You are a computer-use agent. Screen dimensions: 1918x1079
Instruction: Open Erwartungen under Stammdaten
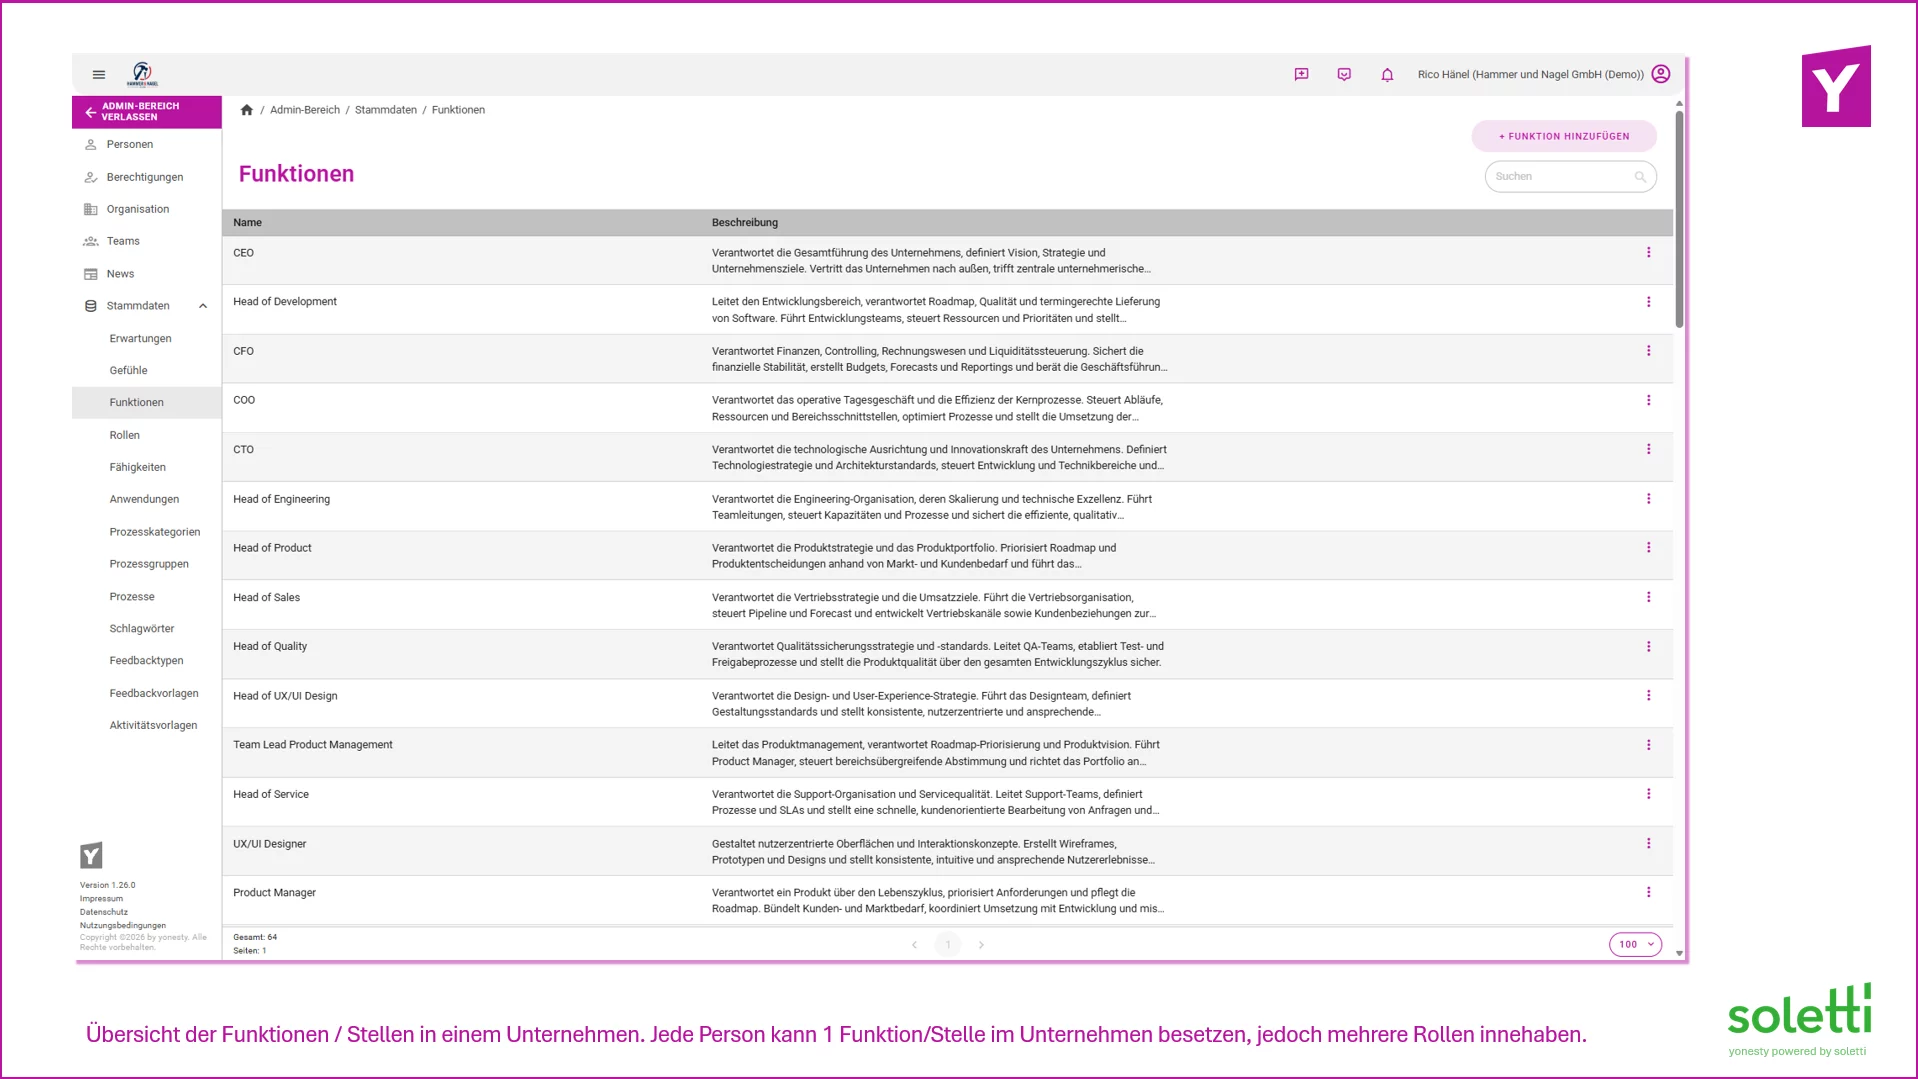(x=147, y=338)
